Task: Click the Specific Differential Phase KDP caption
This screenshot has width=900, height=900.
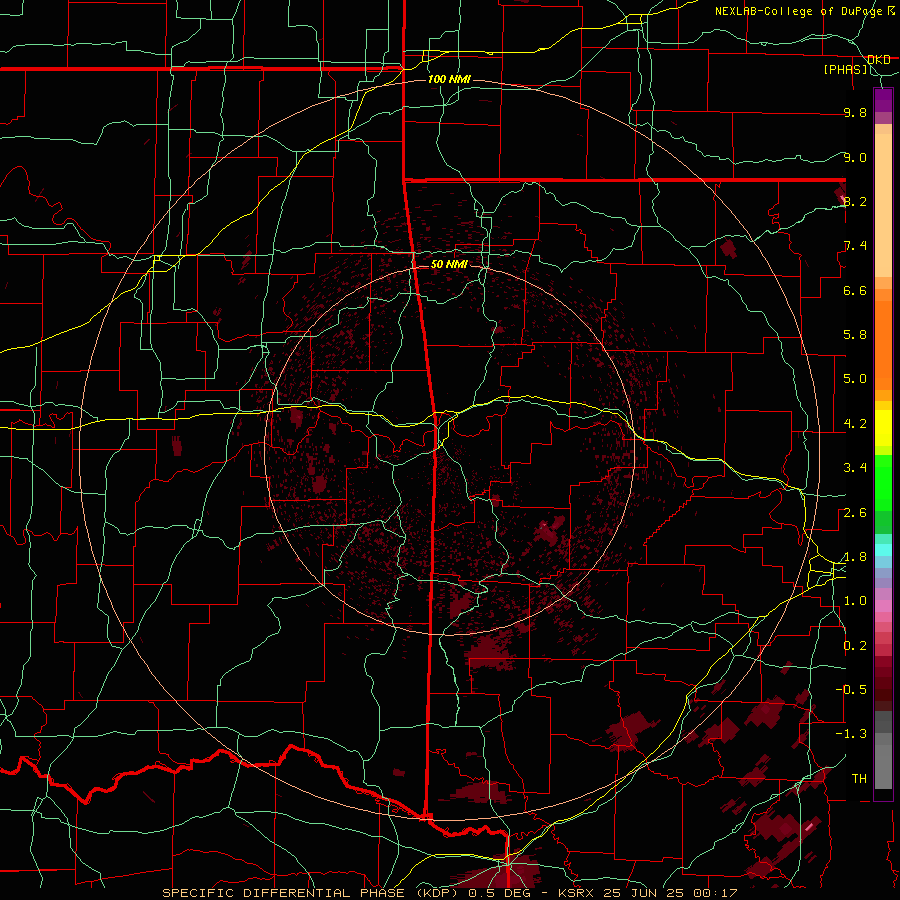Action: point(449,893)
